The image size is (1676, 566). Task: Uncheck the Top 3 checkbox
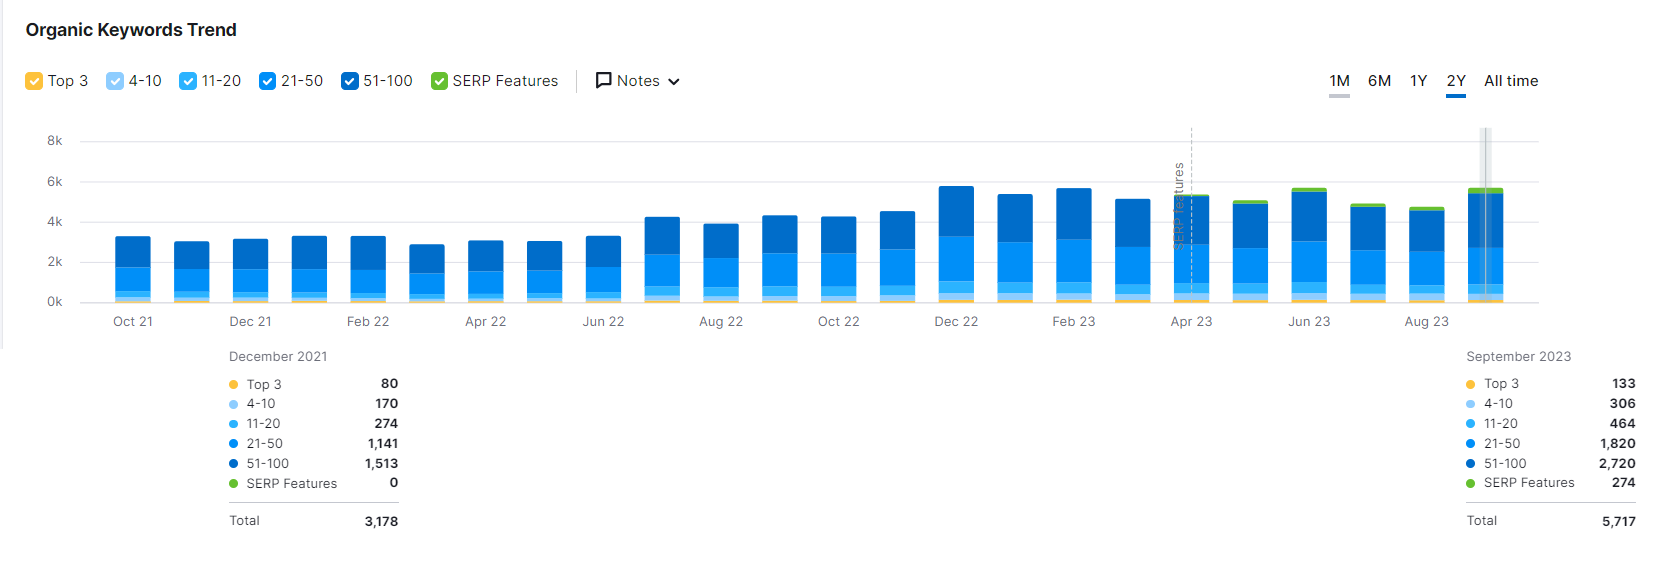(x=34, y=81)
